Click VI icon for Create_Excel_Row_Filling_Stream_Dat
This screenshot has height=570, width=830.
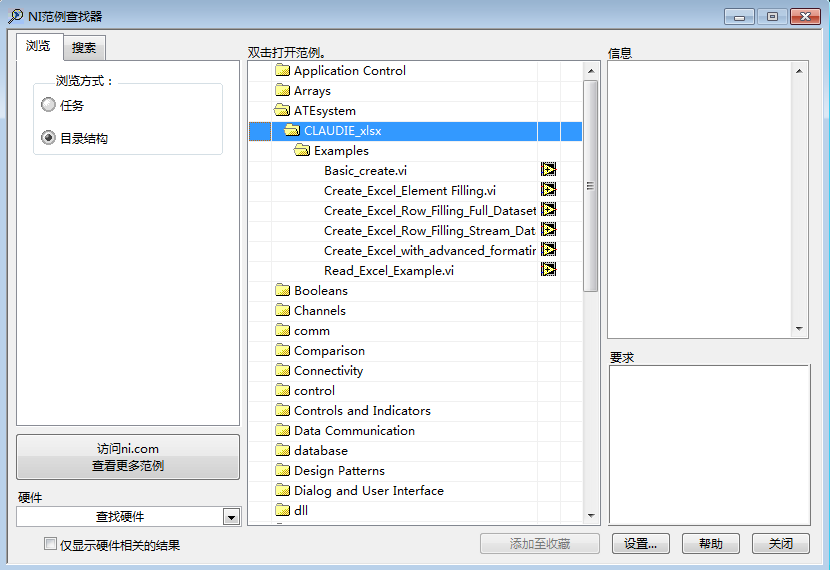click(x=548, y=230)
